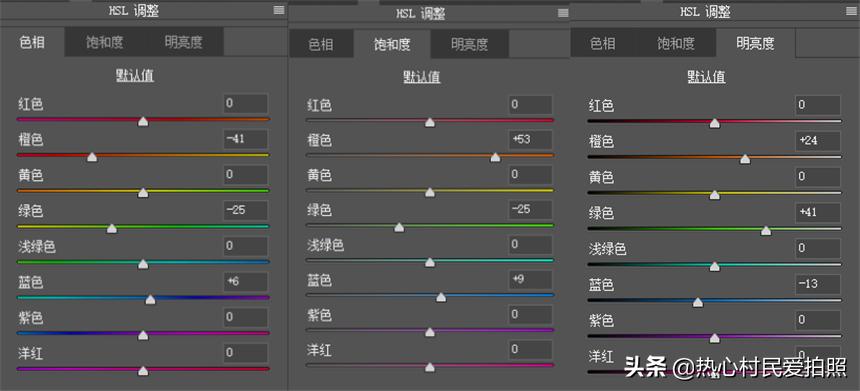This screenshot has width=860, height=391.
Task: Focus the 紫色 saturation value field
Action: (530, 315)
